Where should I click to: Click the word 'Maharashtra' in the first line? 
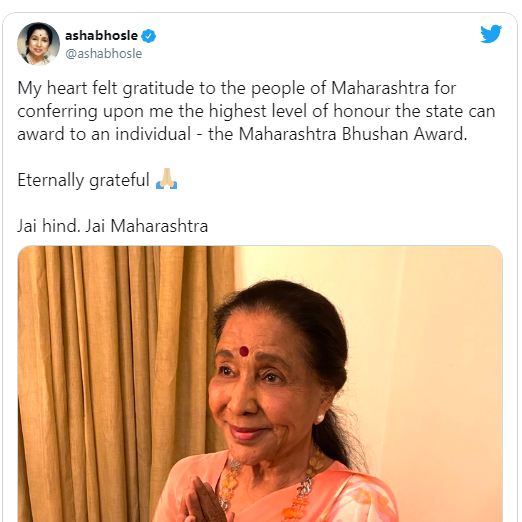click(380, 88)
